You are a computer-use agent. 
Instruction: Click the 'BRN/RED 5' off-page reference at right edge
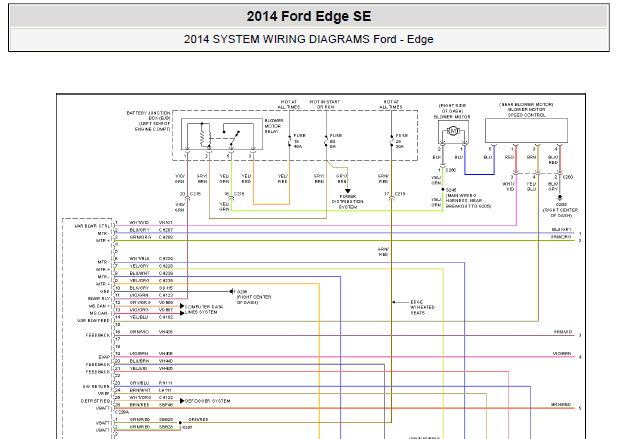coord(566,406)
